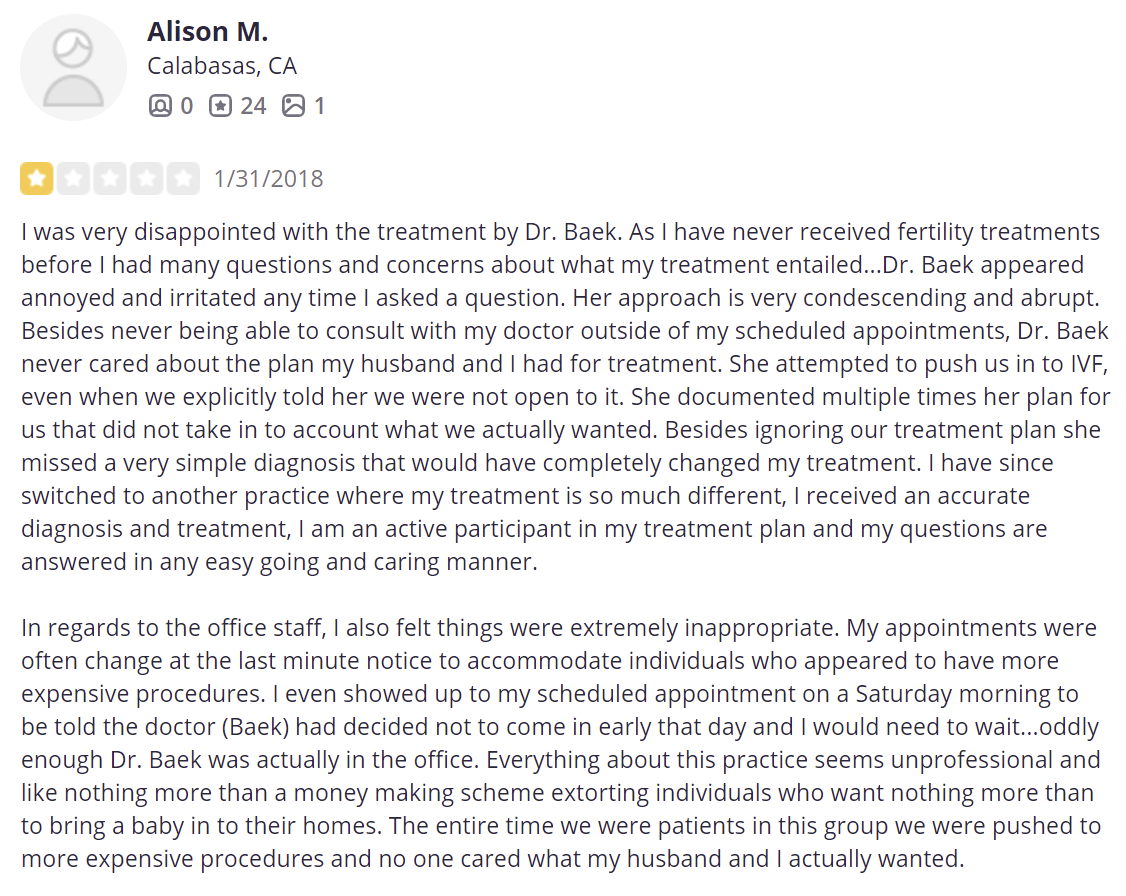Select the Calabasas, CA location text

(222, 66)
